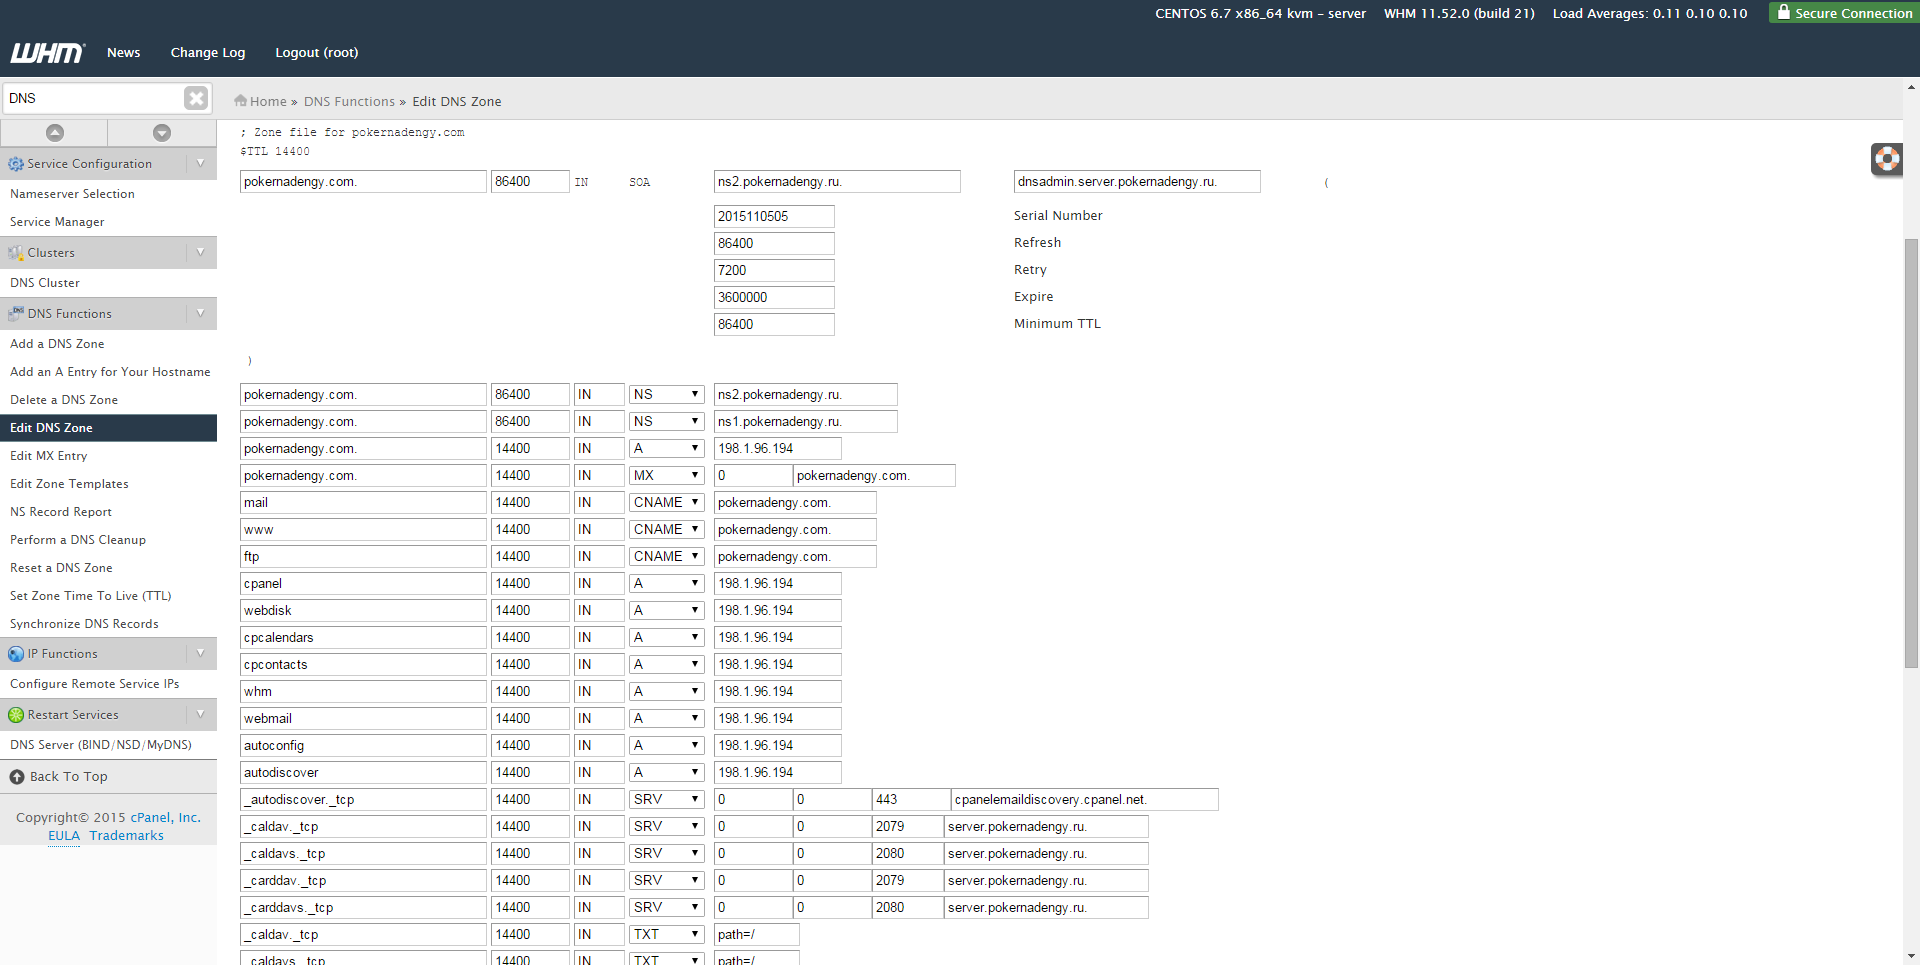Collapse the DNS Functions sidebar section
1920x965 pixels.
[200, 314]
